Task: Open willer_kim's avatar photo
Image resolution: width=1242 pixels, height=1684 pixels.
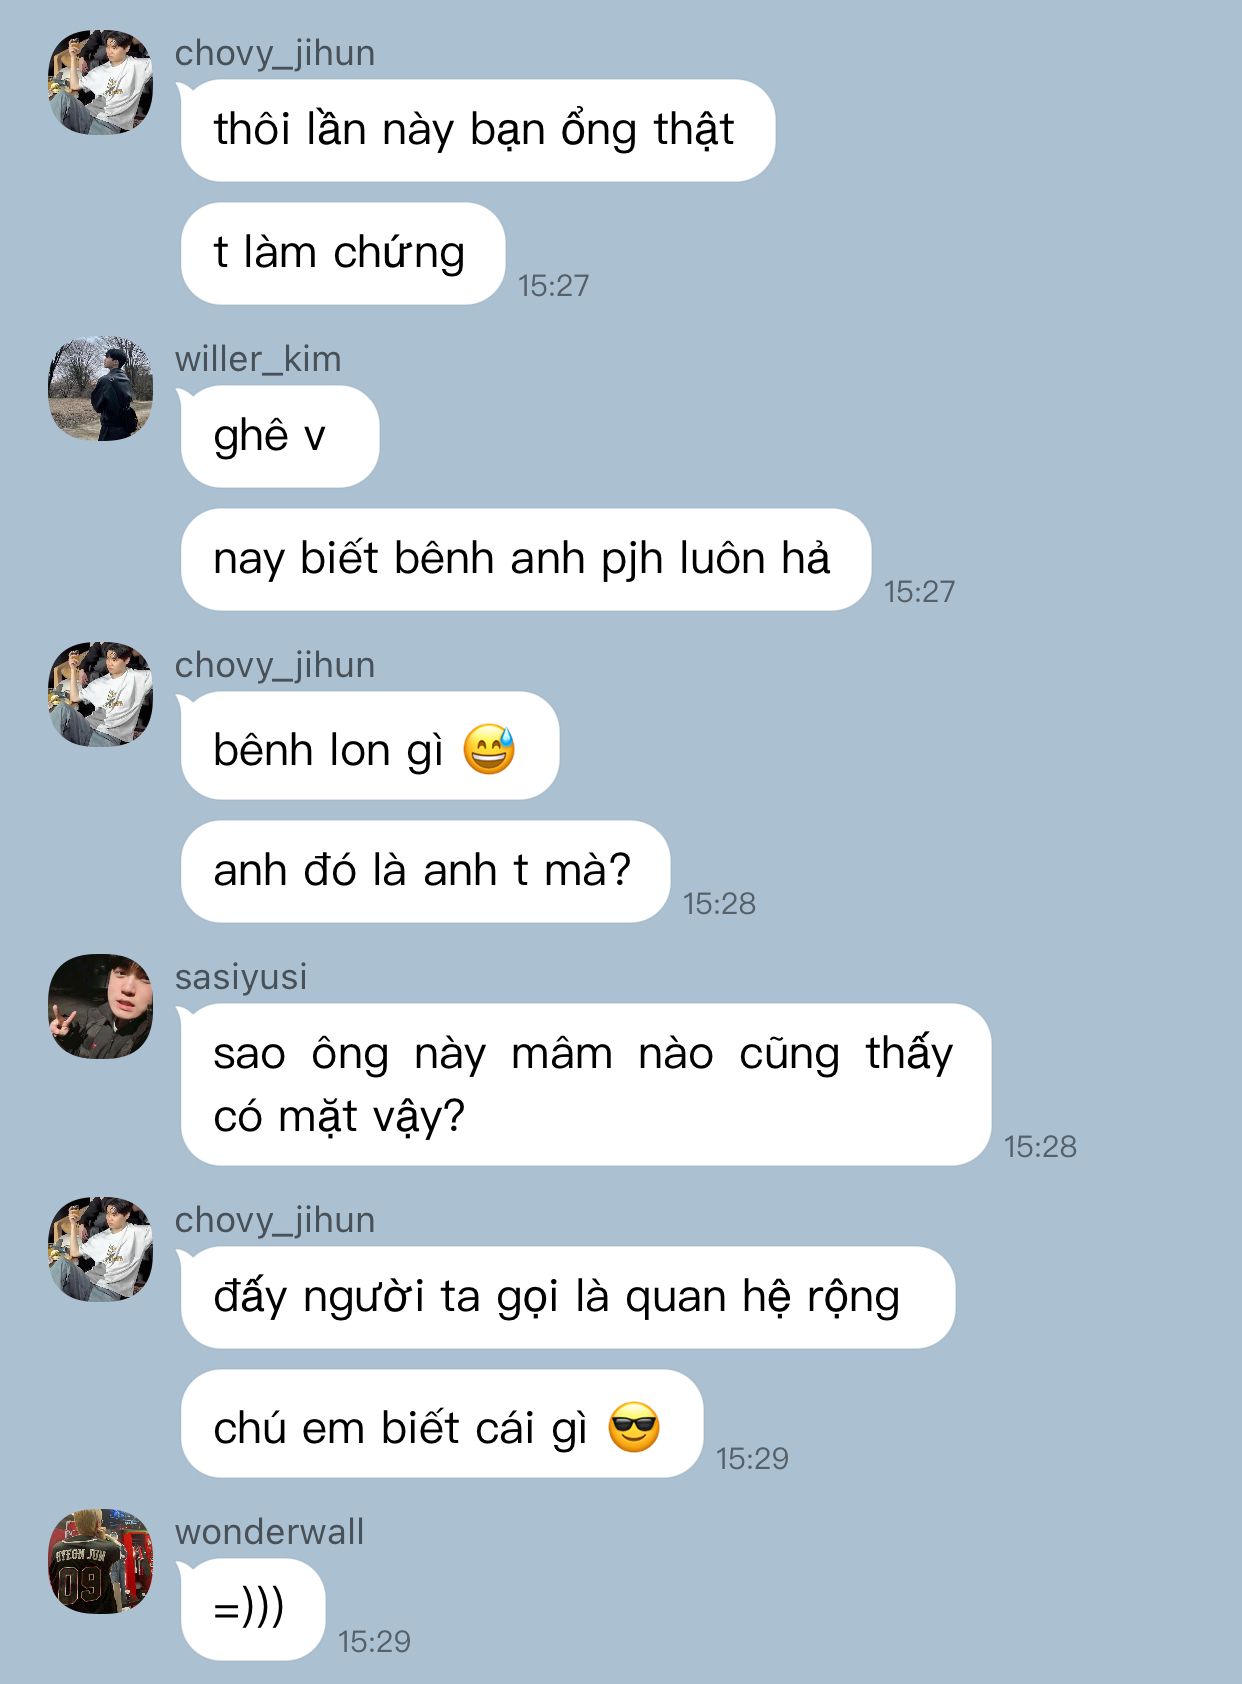Action: coord(101,388)
